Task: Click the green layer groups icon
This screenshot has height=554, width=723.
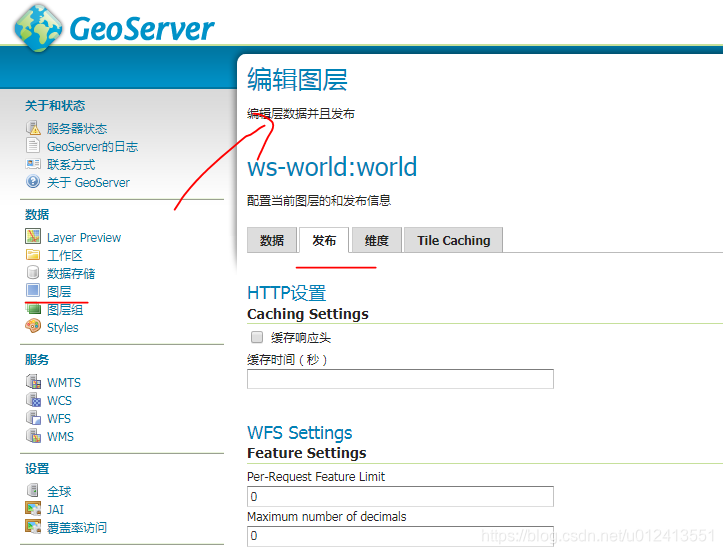Action: coord(33,308)
